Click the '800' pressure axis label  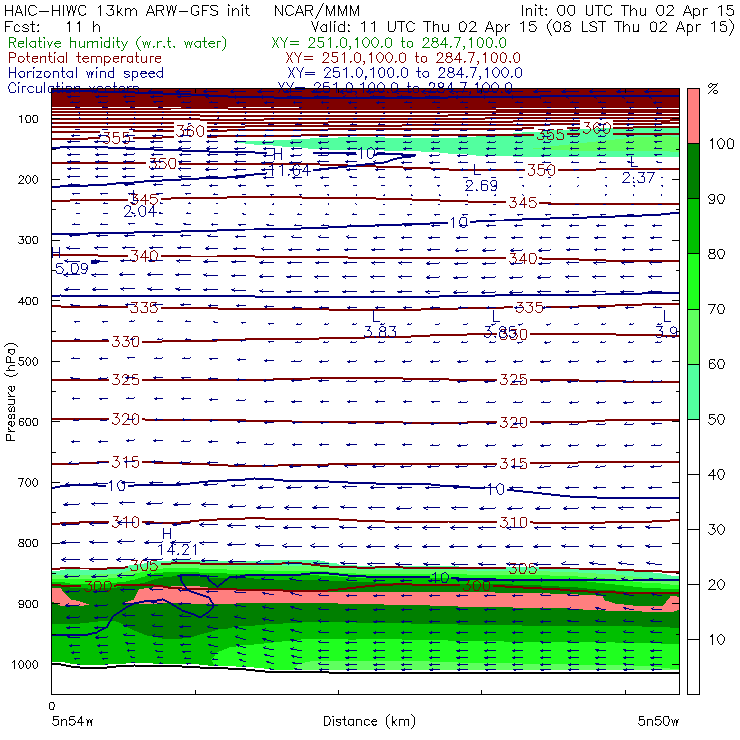(28, 543)
